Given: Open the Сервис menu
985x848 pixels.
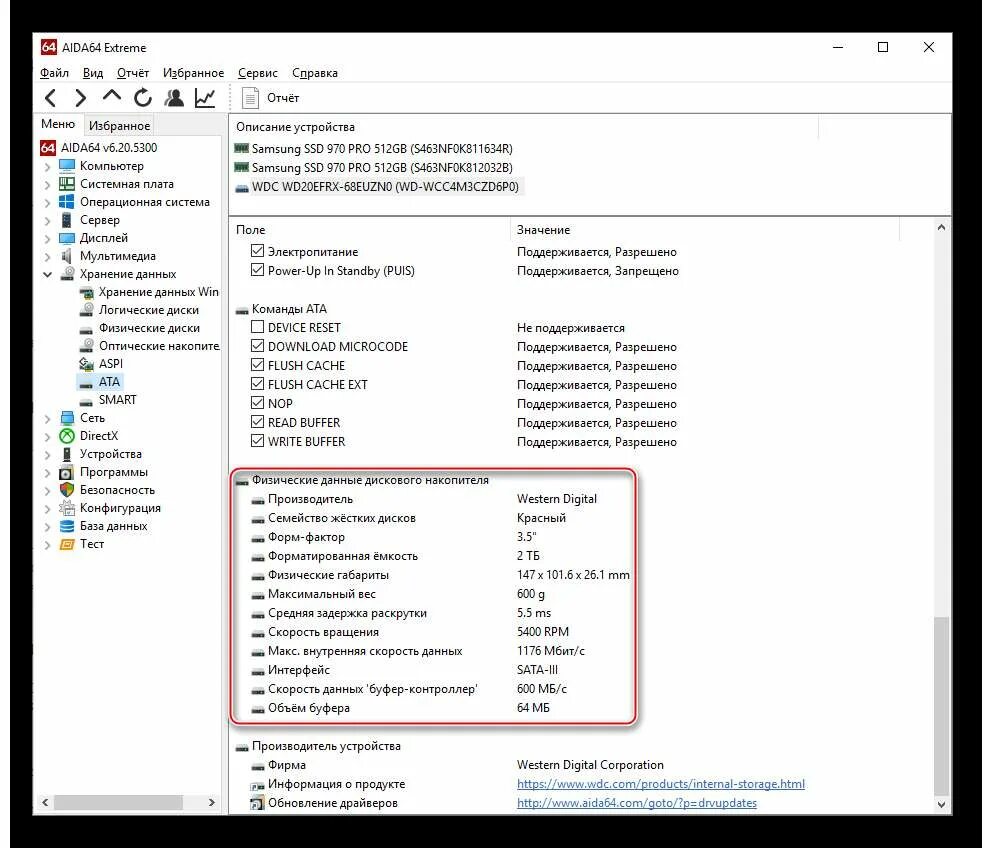Looking at the screenshot, I should point(258,73).
